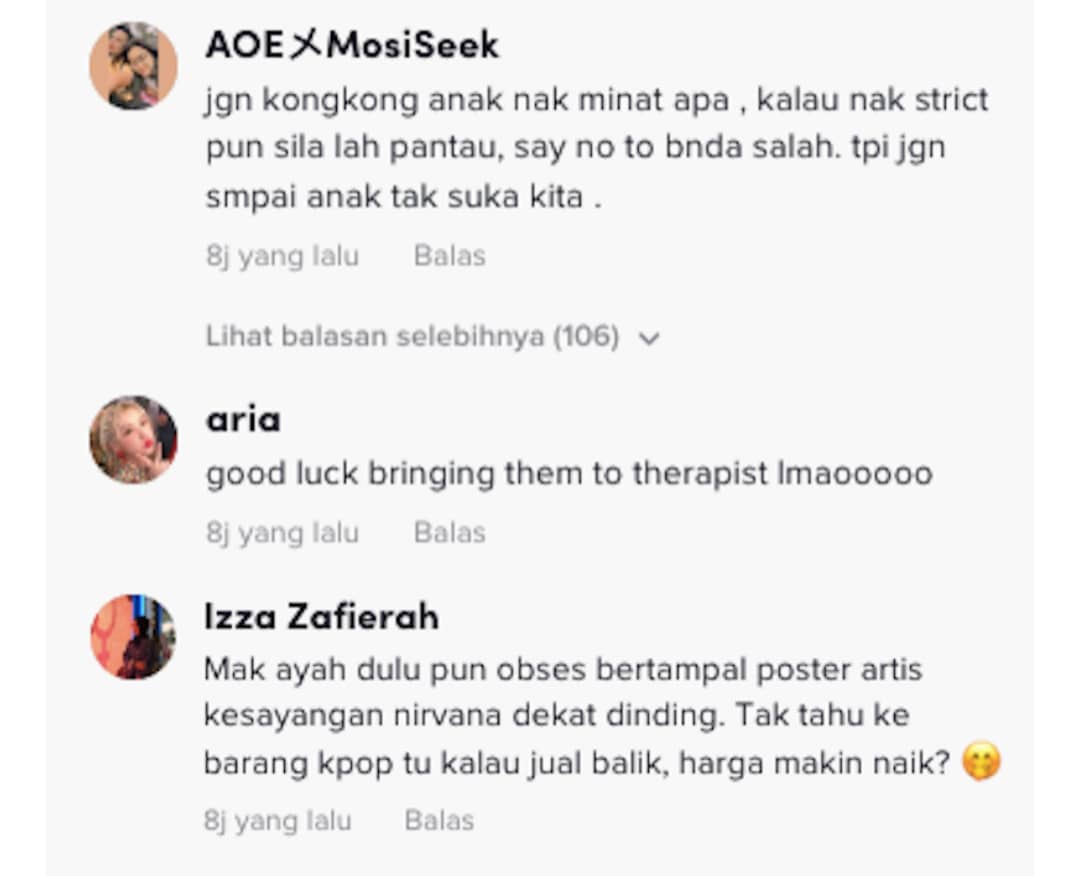Screen dimensions: 1080x876
Task: Select aria's therapist comment text
Action: click(569, 474)
